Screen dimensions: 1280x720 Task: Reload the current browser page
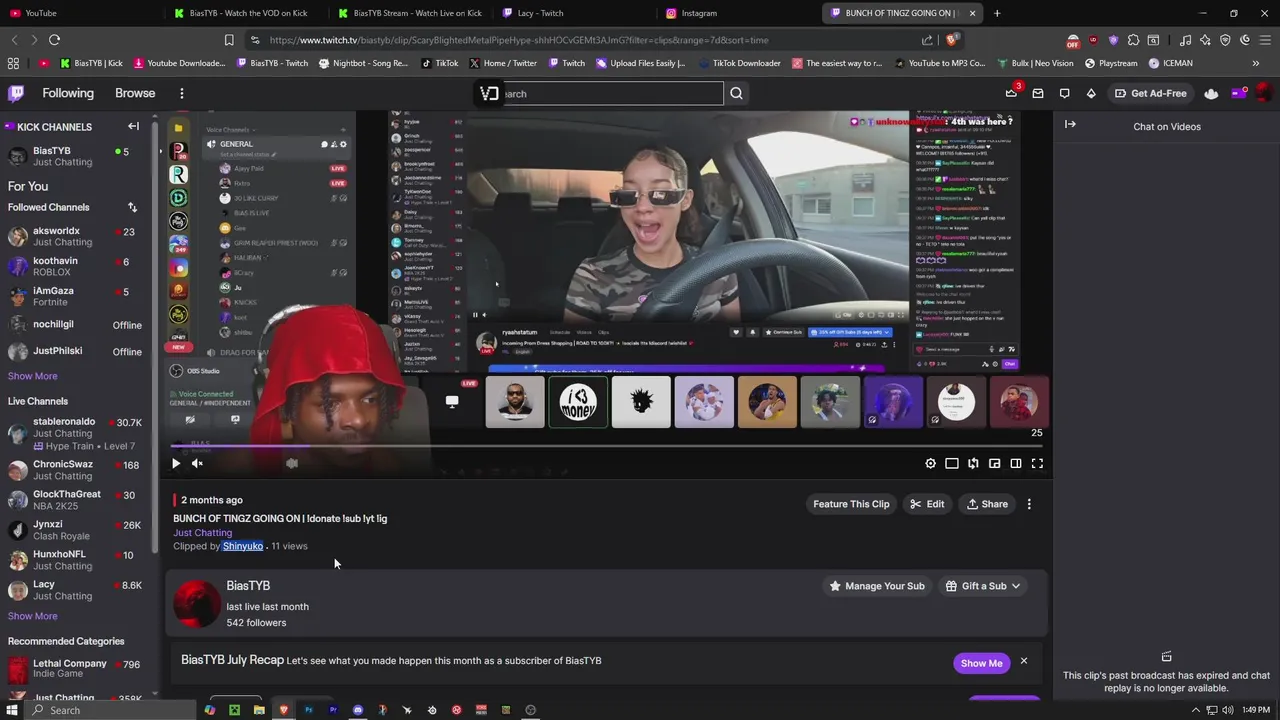[x=54, y=40]
